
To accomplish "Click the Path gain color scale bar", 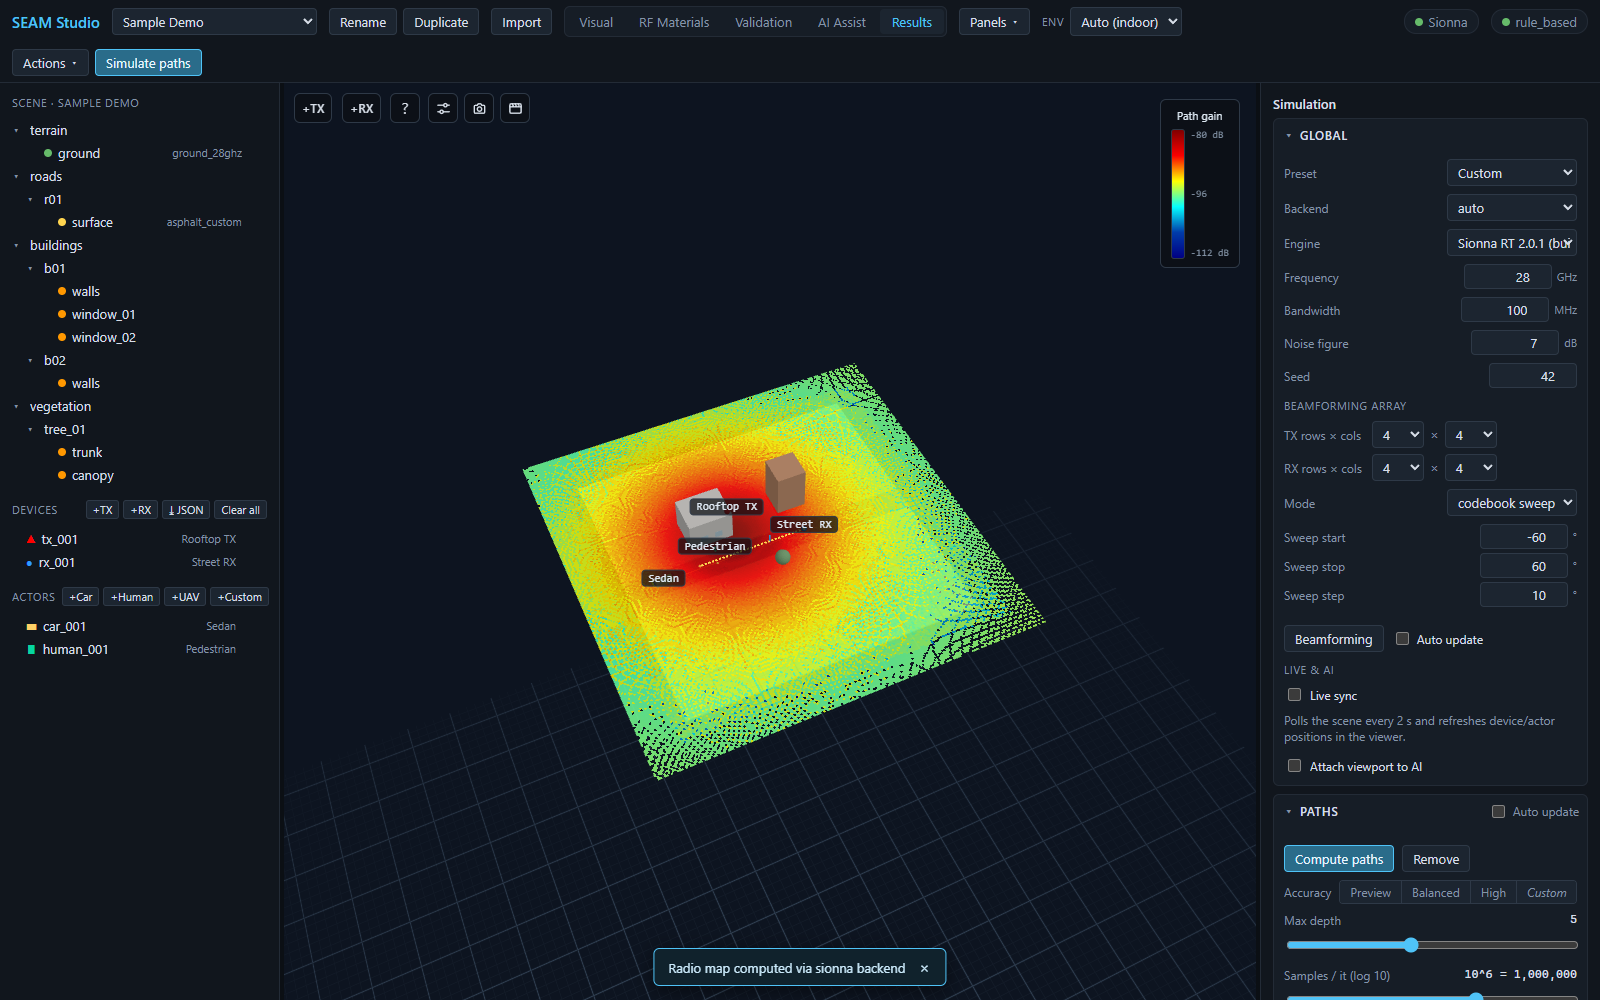I will tap(1178, 194).
